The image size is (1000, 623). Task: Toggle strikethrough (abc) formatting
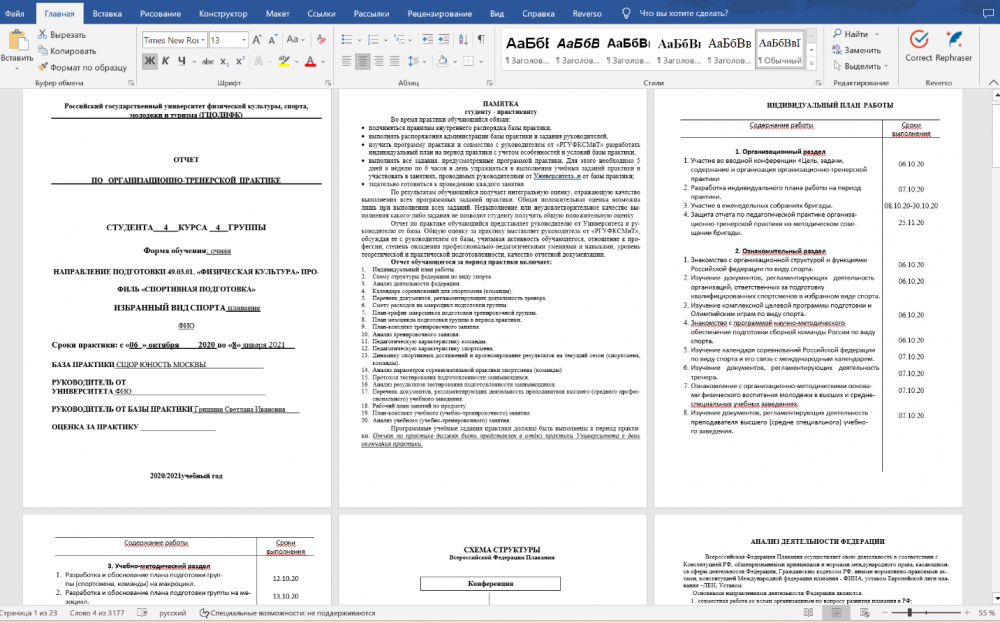point(208,62)
